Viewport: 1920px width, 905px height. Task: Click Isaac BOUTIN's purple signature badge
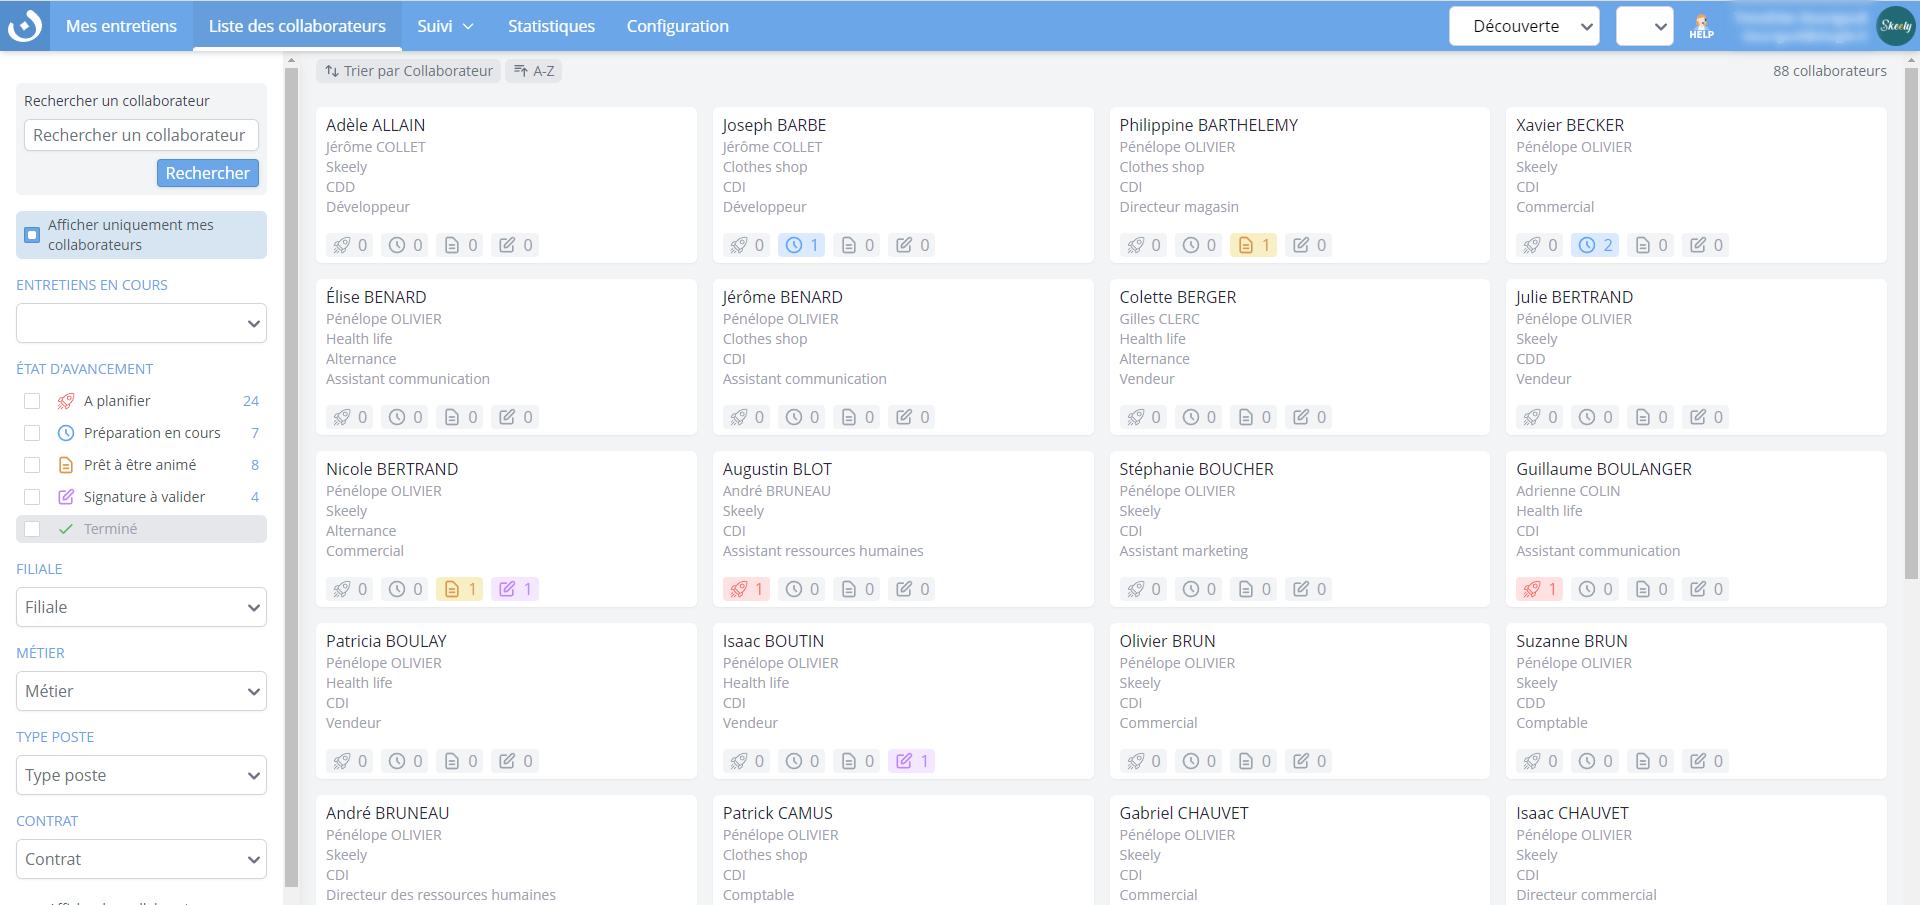[912, 761]
